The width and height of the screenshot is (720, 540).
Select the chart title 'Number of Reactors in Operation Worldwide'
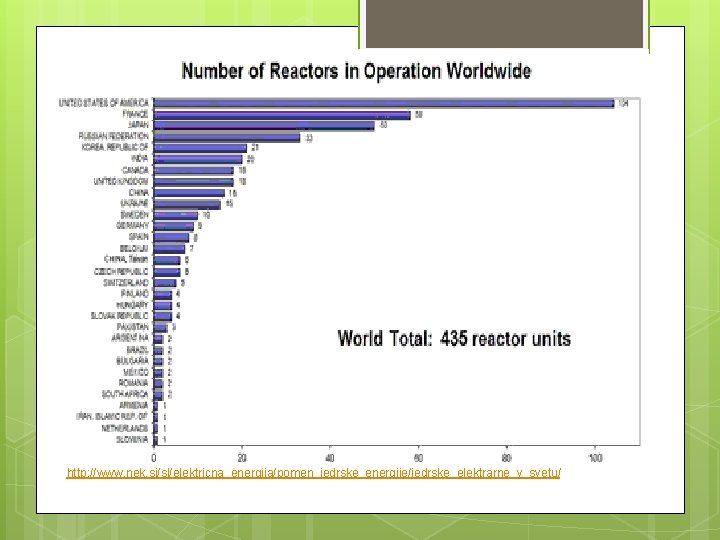[356, 71]
